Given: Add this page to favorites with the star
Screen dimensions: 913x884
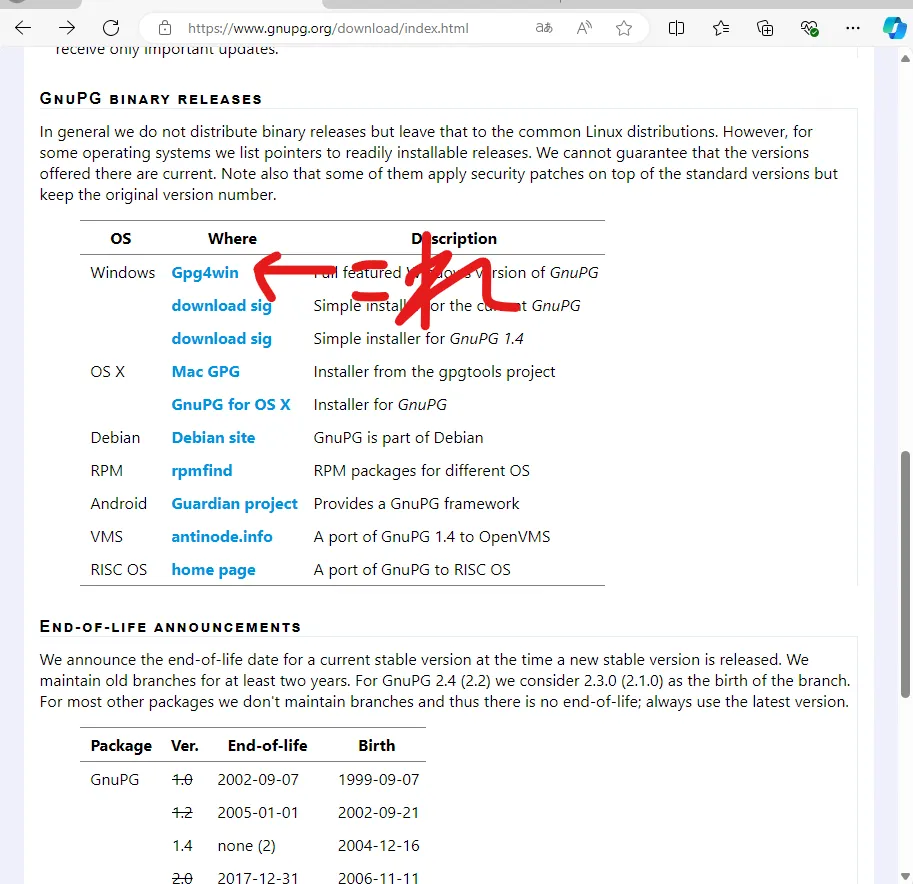Looking at the screenshot, I should coord(624,28).
